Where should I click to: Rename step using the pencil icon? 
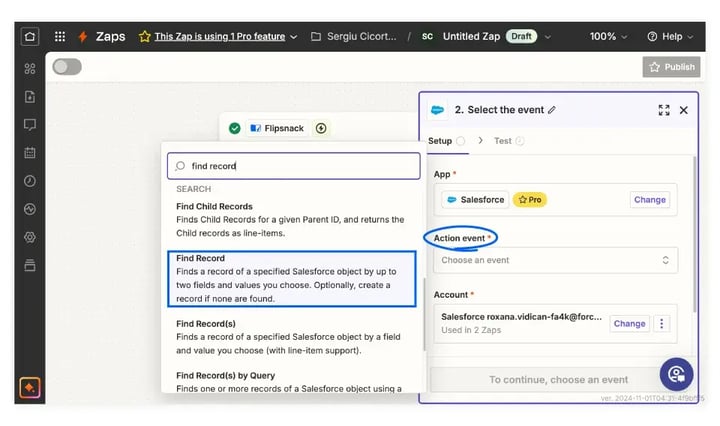click(552, 110)
